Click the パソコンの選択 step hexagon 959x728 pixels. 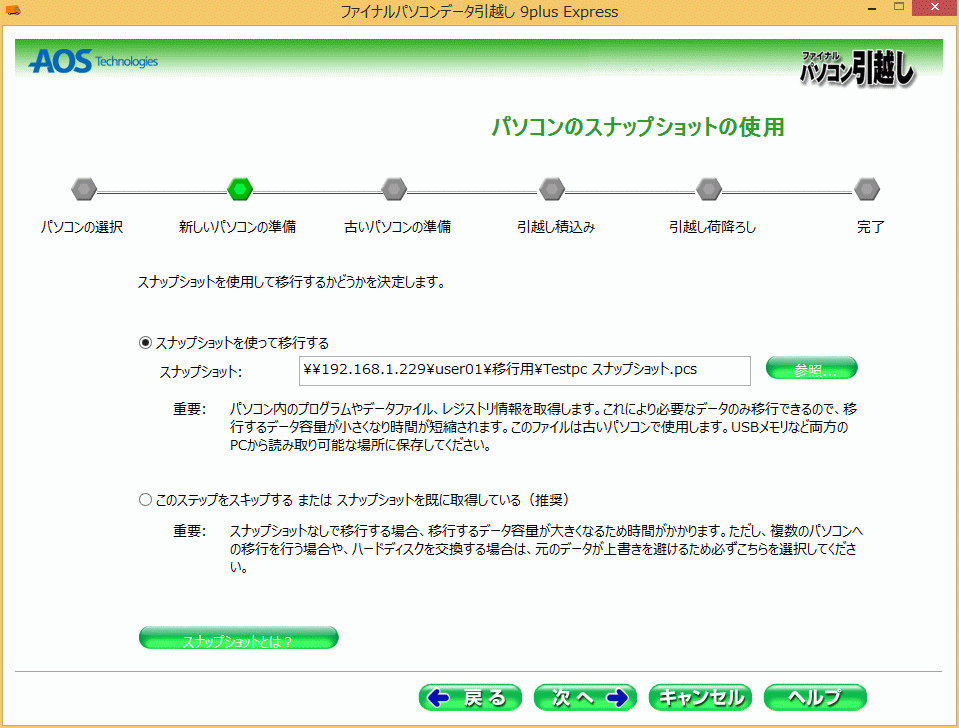[83, 188]
